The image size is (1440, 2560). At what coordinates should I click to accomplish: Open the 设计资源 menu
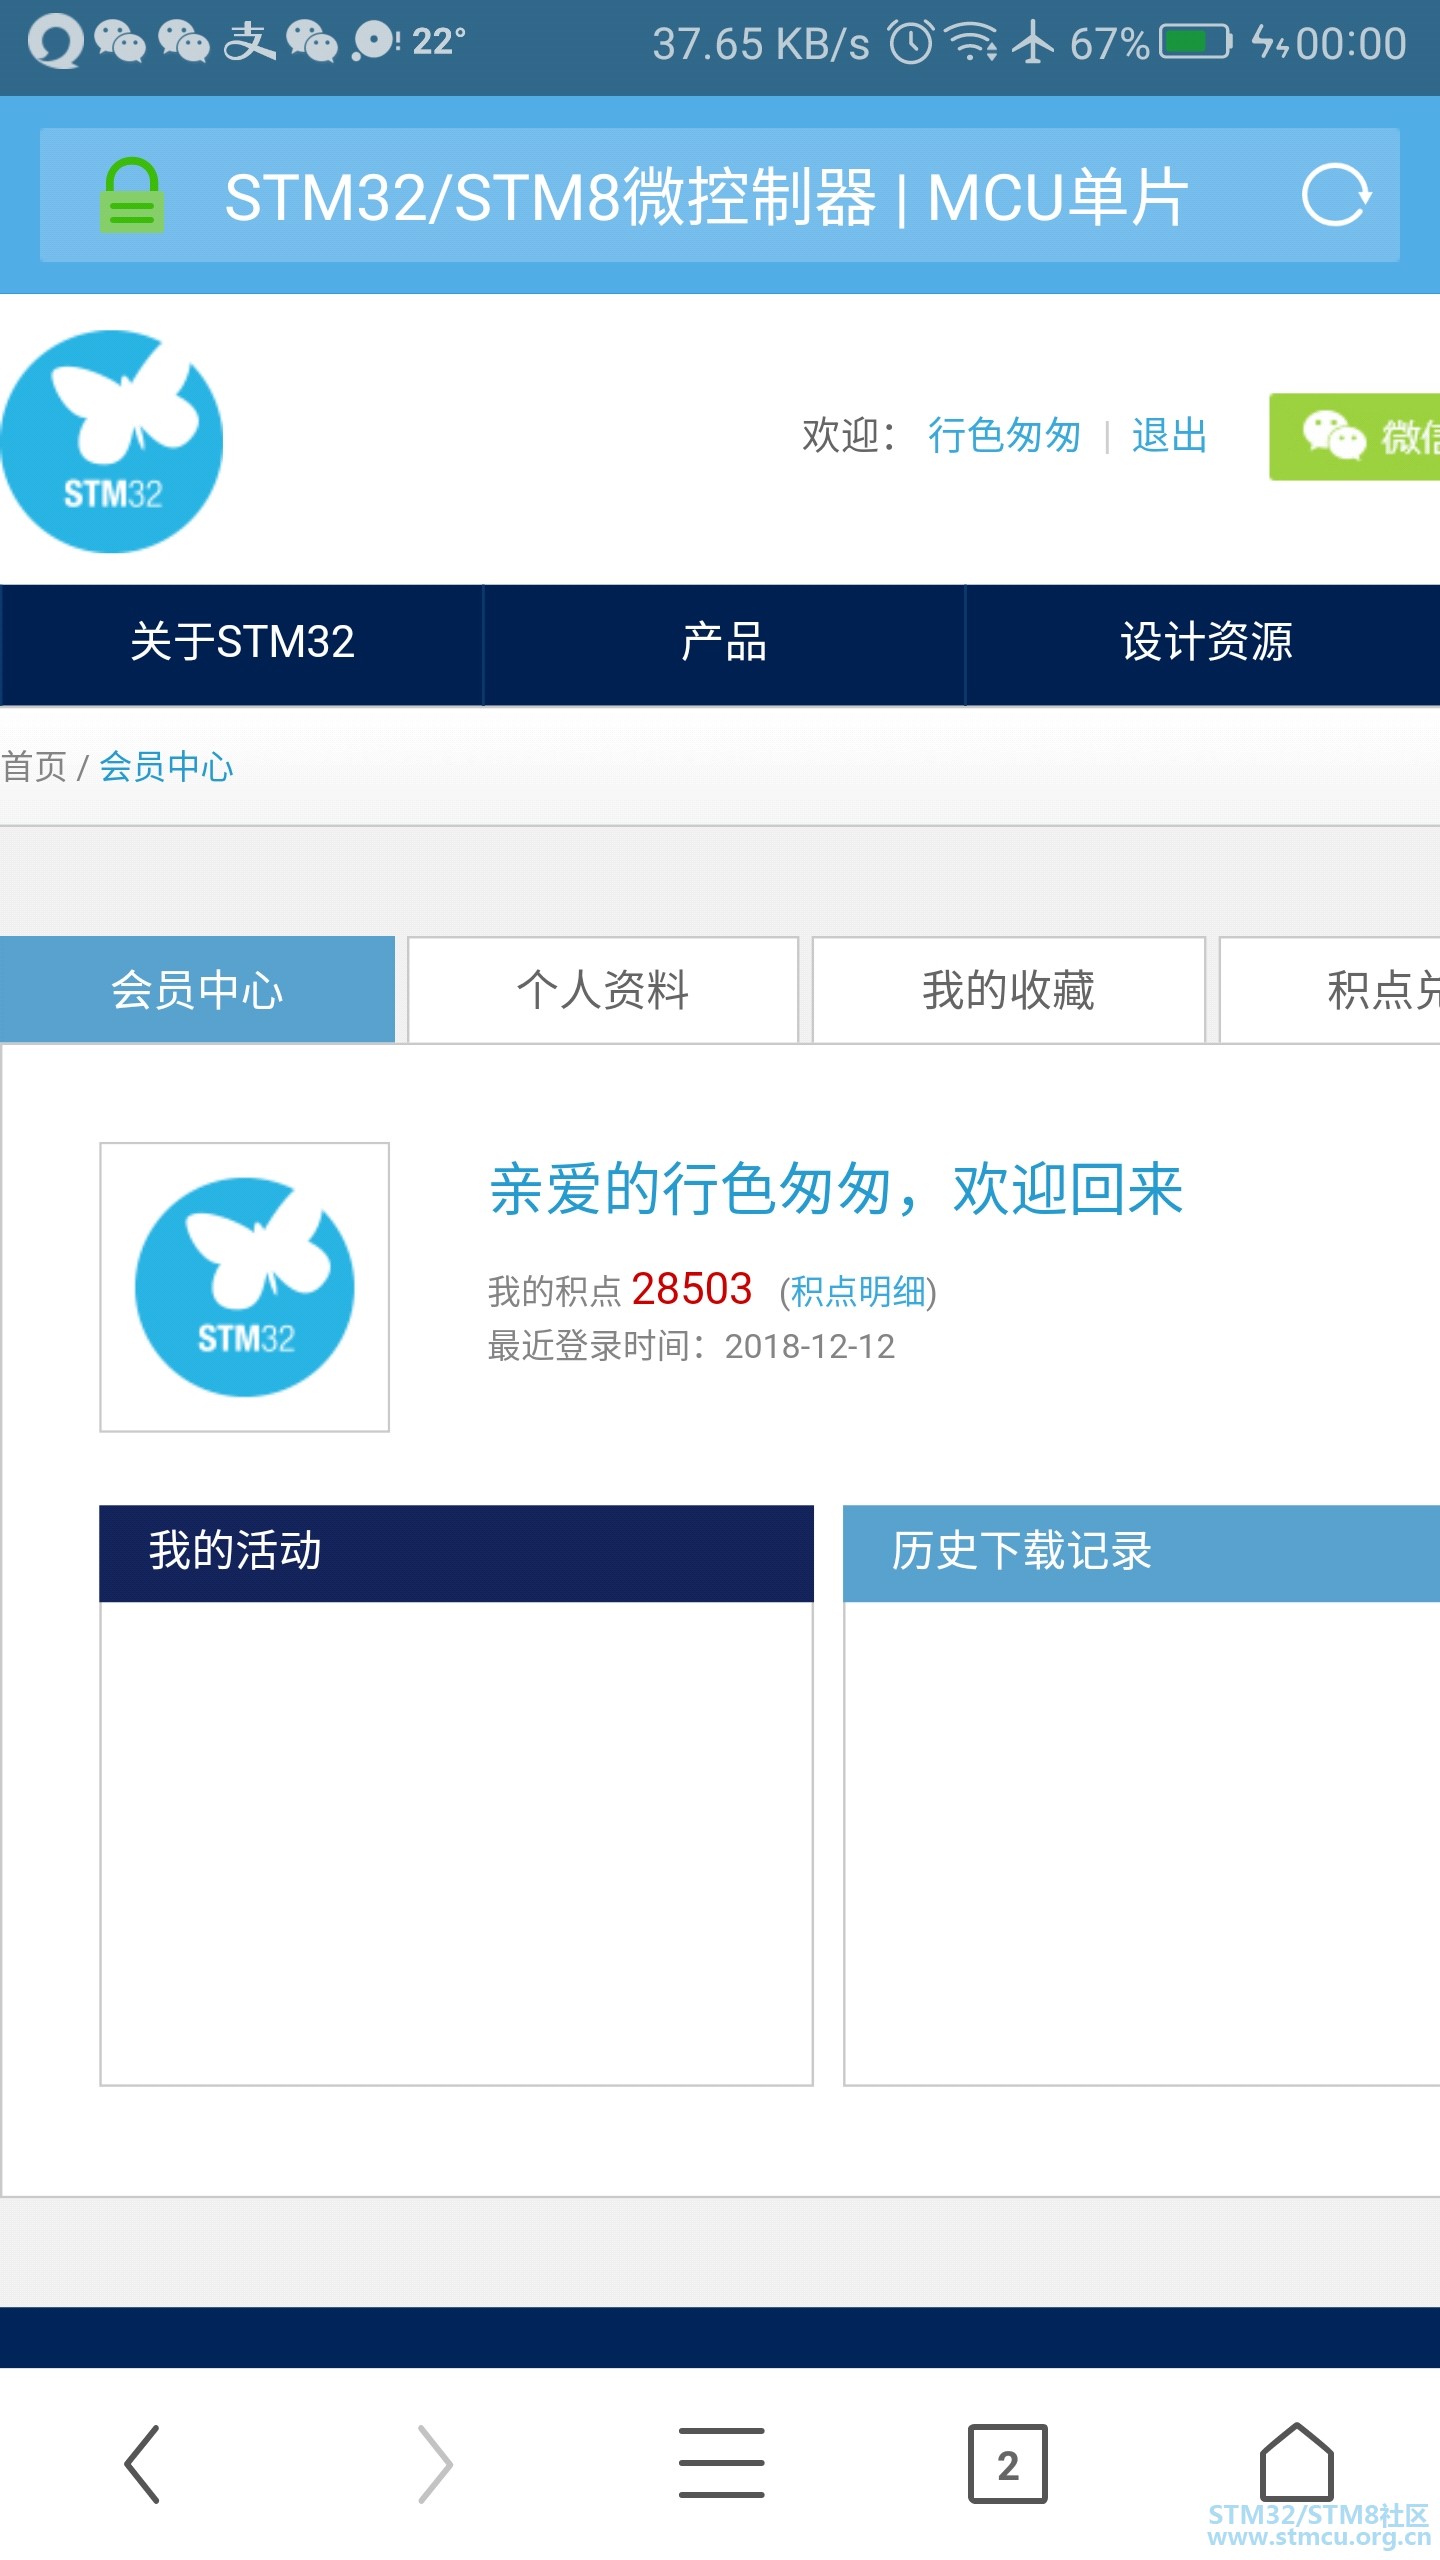coord(1204,643)
